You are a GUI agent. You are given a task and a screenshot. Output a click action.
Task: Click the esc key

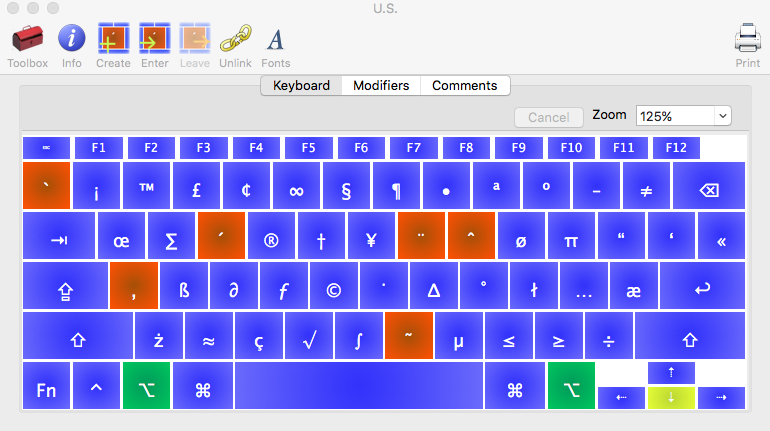pyautogui.click(x=46, y=148)
